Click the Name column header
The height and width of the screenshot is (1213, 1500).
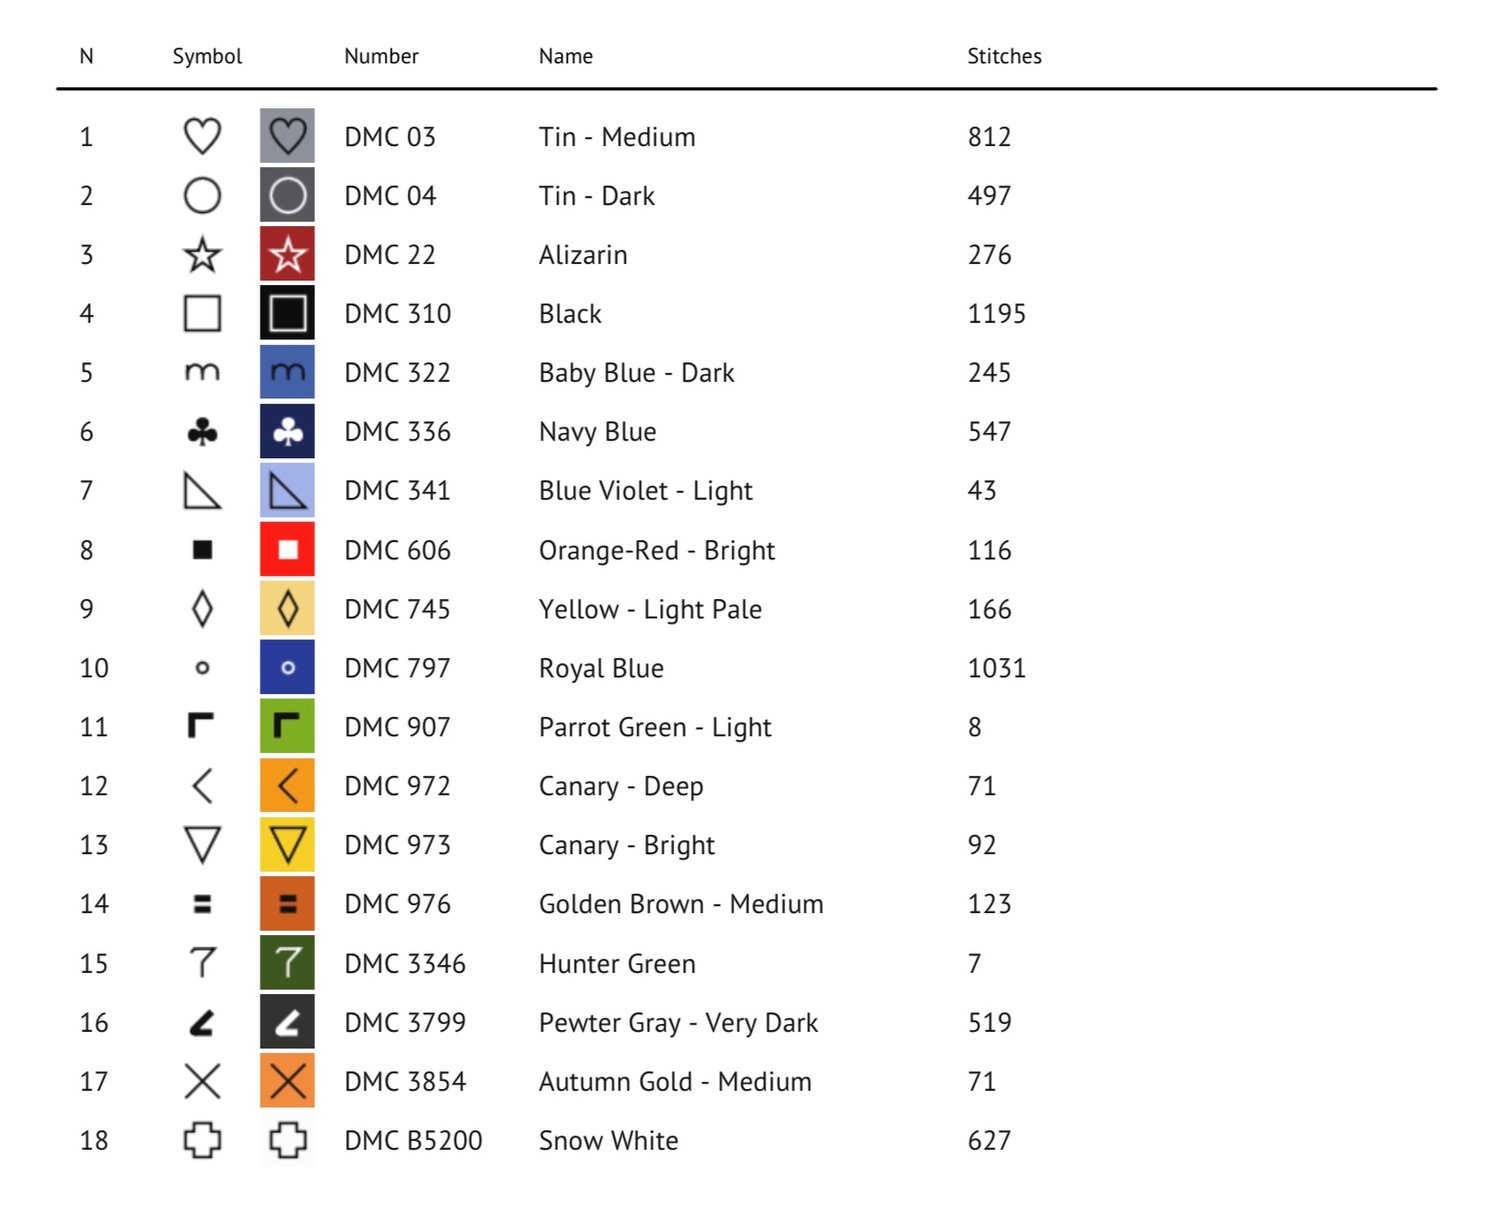point(566,56)
